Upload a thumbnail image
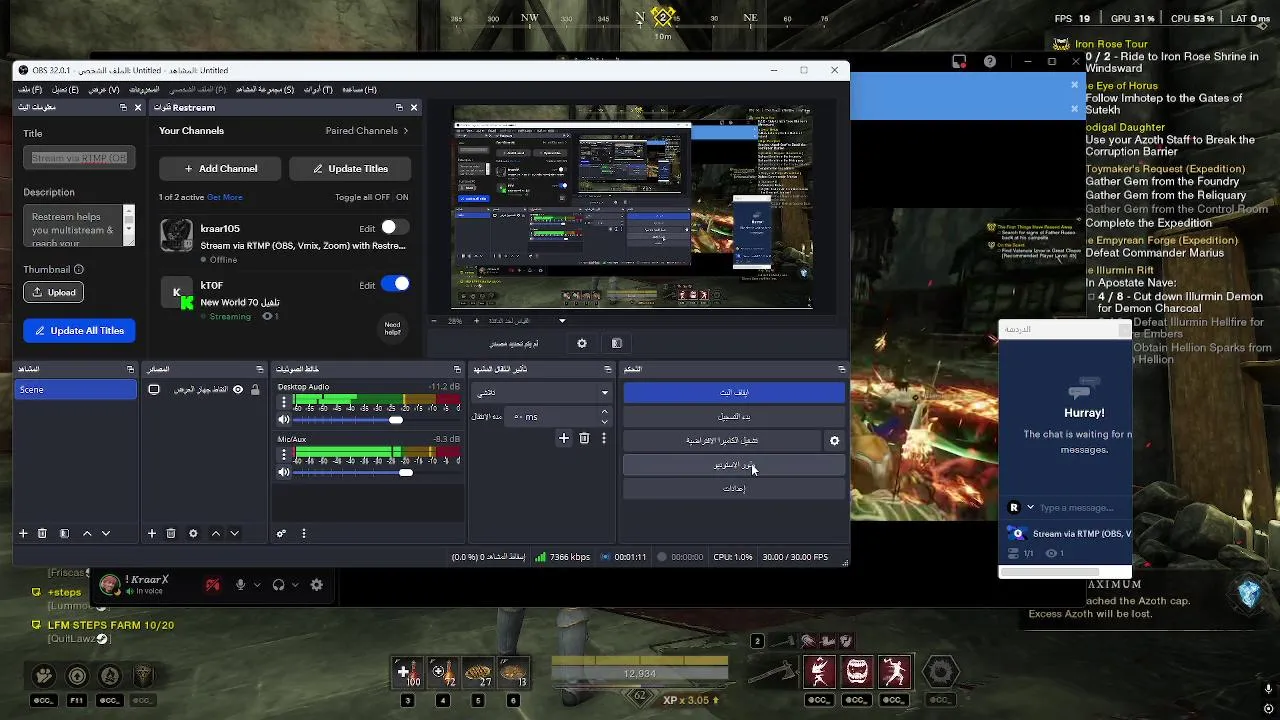1280x720 pixels. pyautogui.click(x=54, y=292)
